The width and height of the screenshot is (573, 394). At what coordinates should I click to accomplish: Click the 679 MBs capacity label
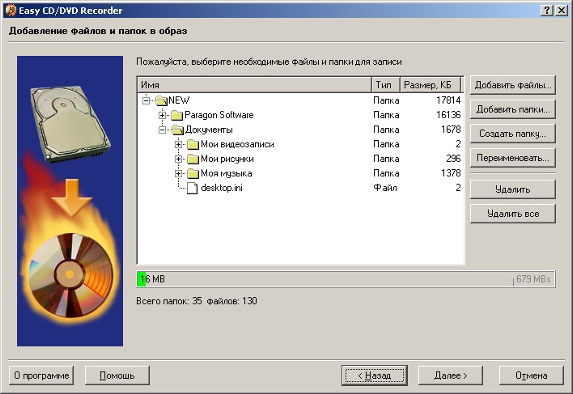coord(533,279)
